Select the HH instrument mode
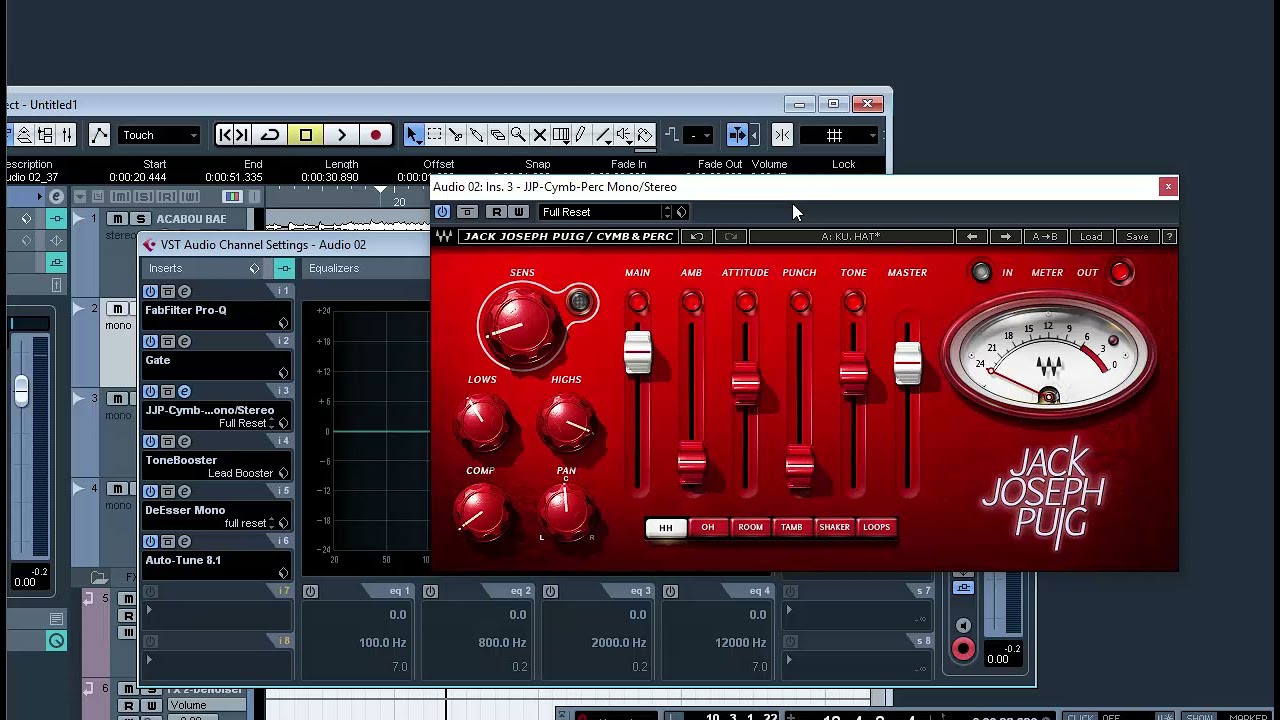This screenshot has height=720, width=1280. (665, 527)
